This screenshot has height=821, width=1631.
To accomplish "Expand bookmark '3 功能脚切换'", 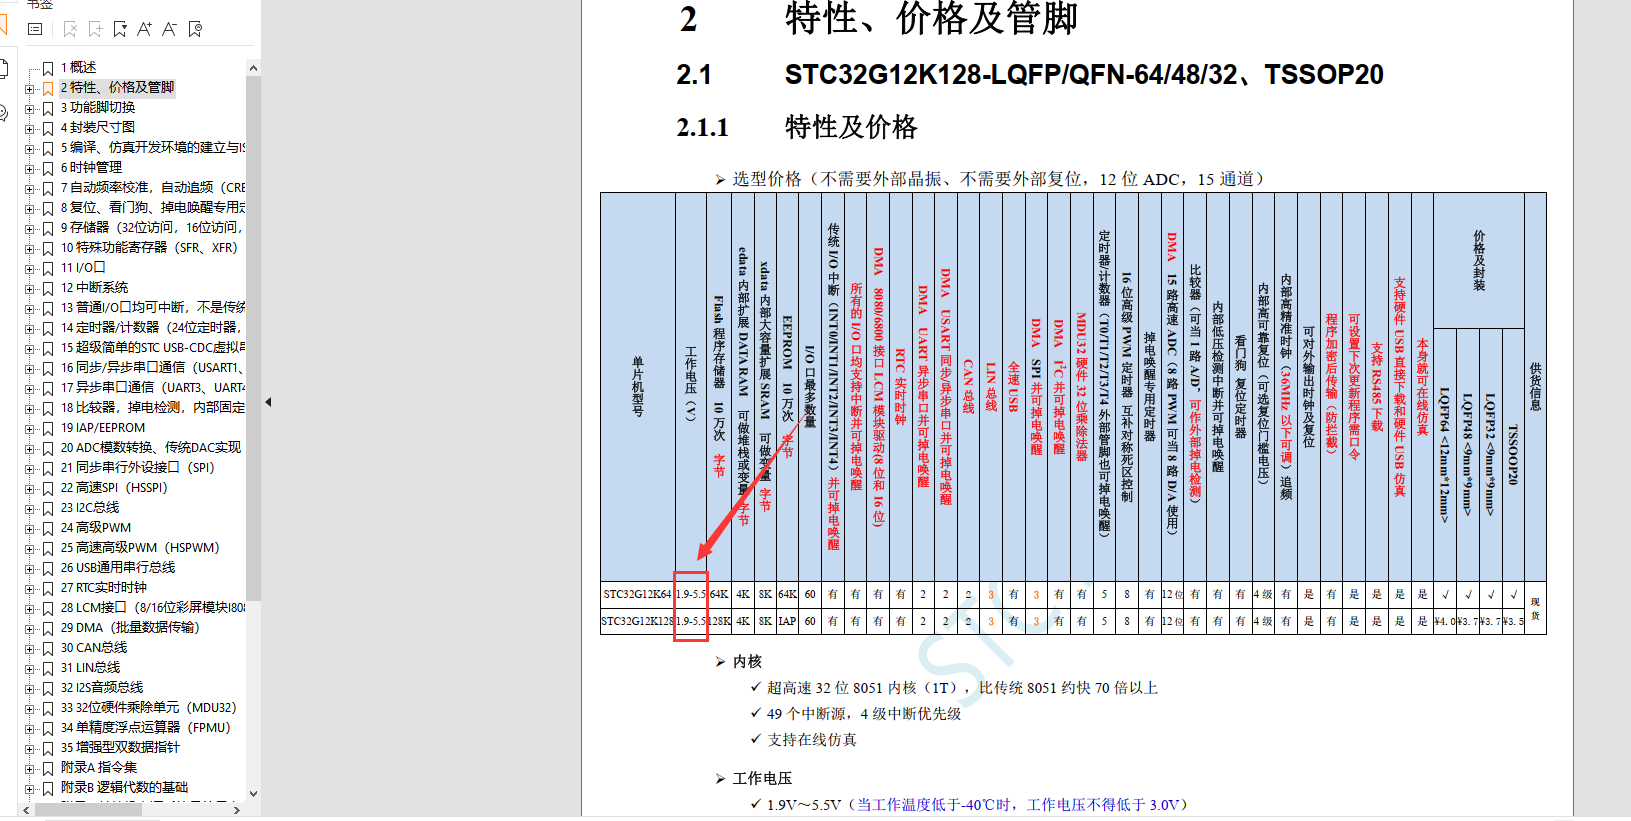I will pyautogui.click(x=29, y=108).
